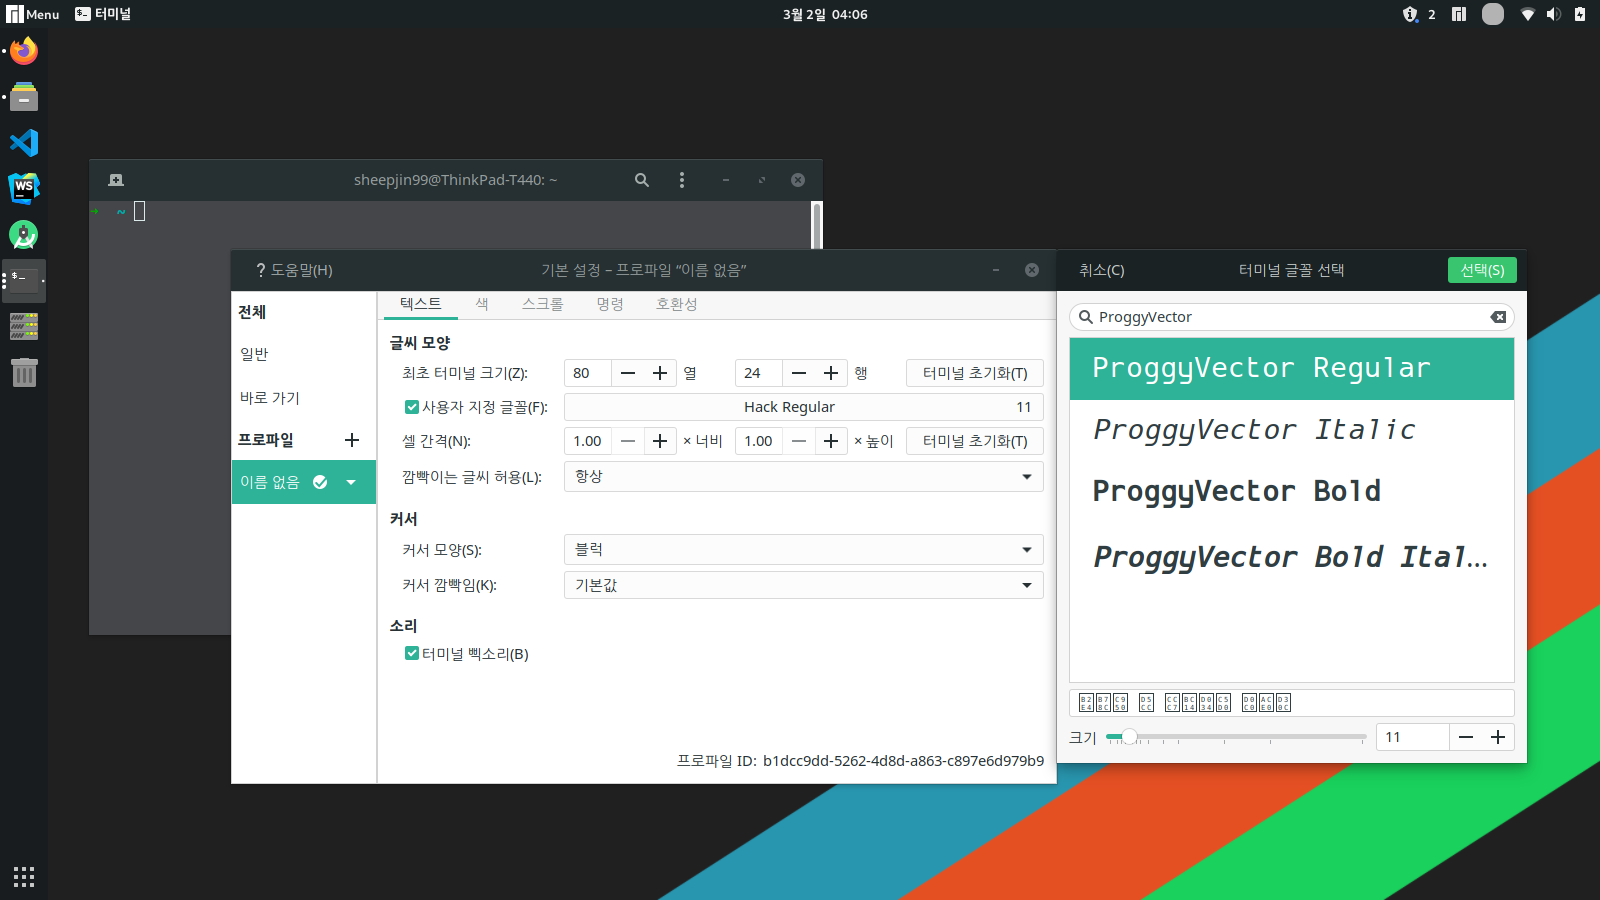This screenshot has width=1600, height=900.
Task: Click the font preview text field
Action: (x=1292, y=703)
